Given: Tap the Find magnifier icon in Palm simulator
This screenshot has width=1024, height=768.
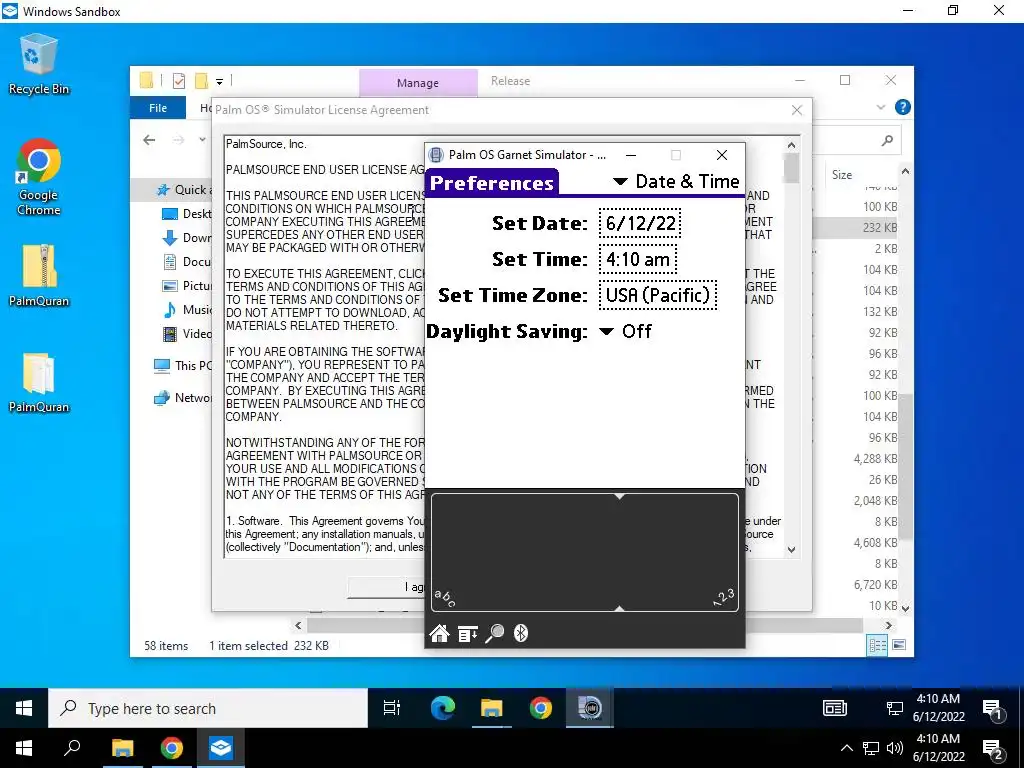Looking at the screenshot, I should 495,633.
